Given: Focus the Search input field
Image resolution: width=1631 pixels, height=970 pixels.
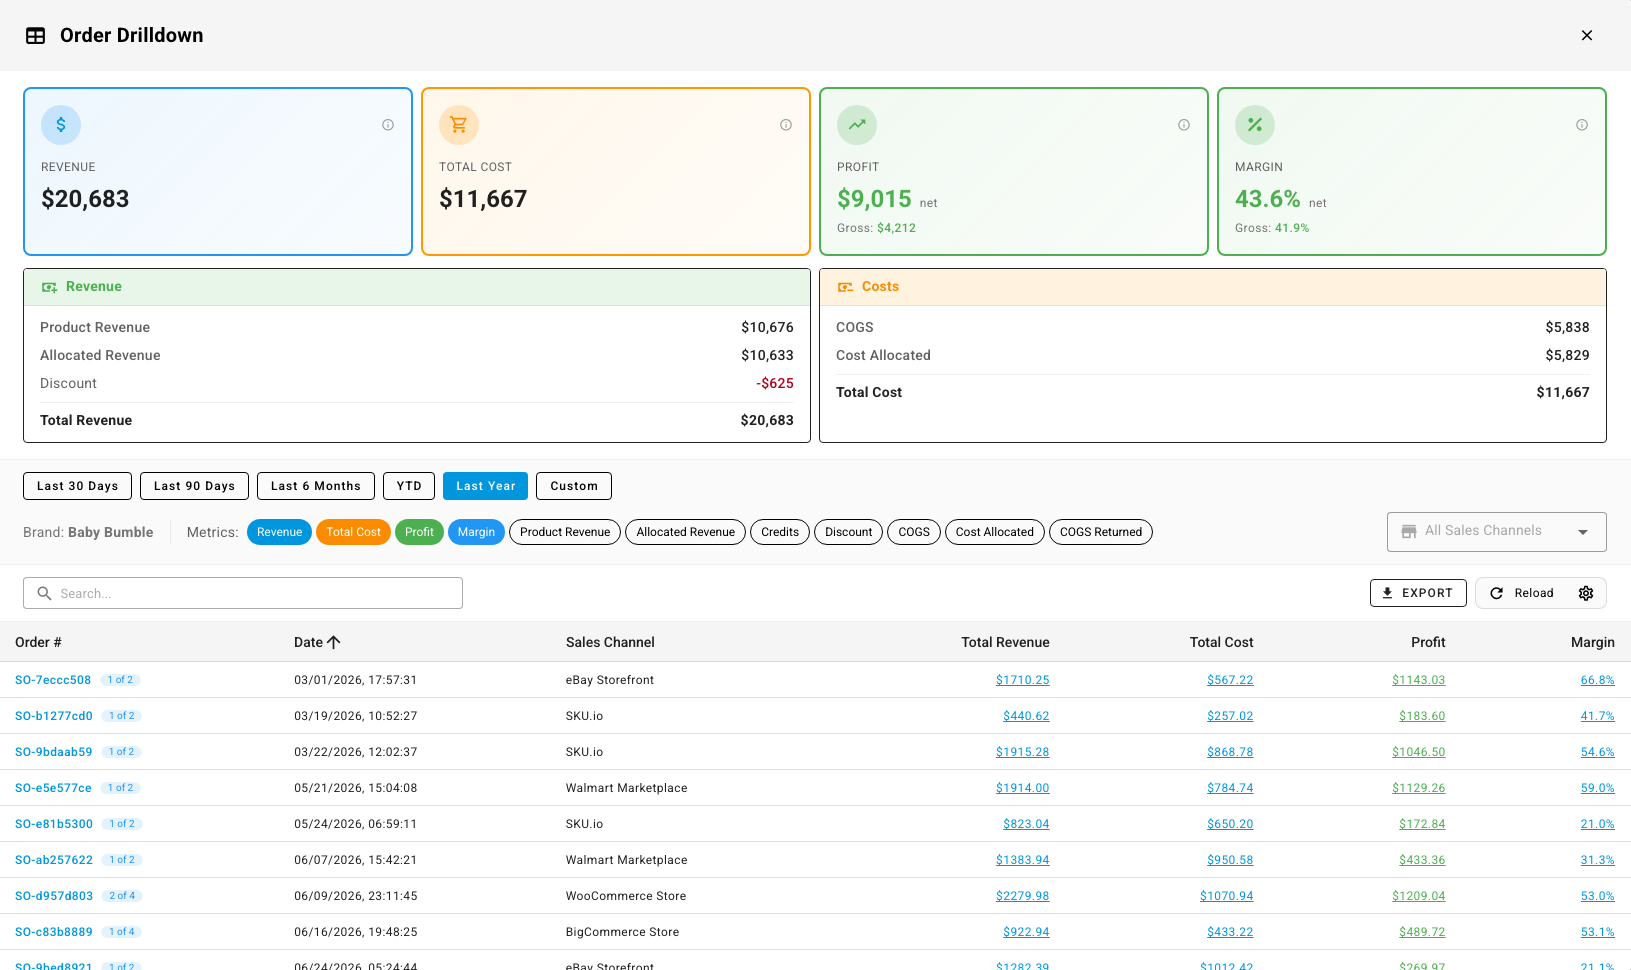Looking at the screenshot, I should (243, 593).
